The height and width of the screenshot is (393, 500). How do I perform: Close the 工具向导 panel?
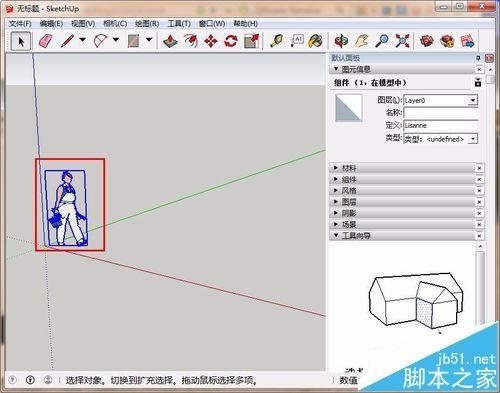479,236
